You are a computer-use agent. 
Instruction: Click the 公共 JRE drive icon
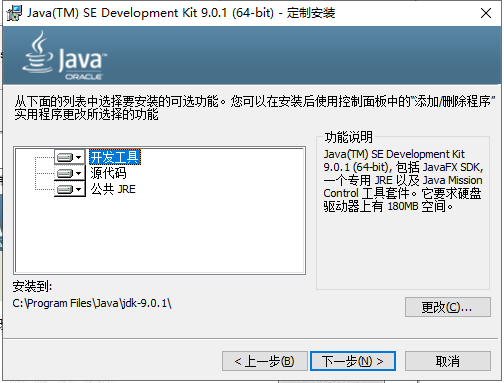pos(65,189)
